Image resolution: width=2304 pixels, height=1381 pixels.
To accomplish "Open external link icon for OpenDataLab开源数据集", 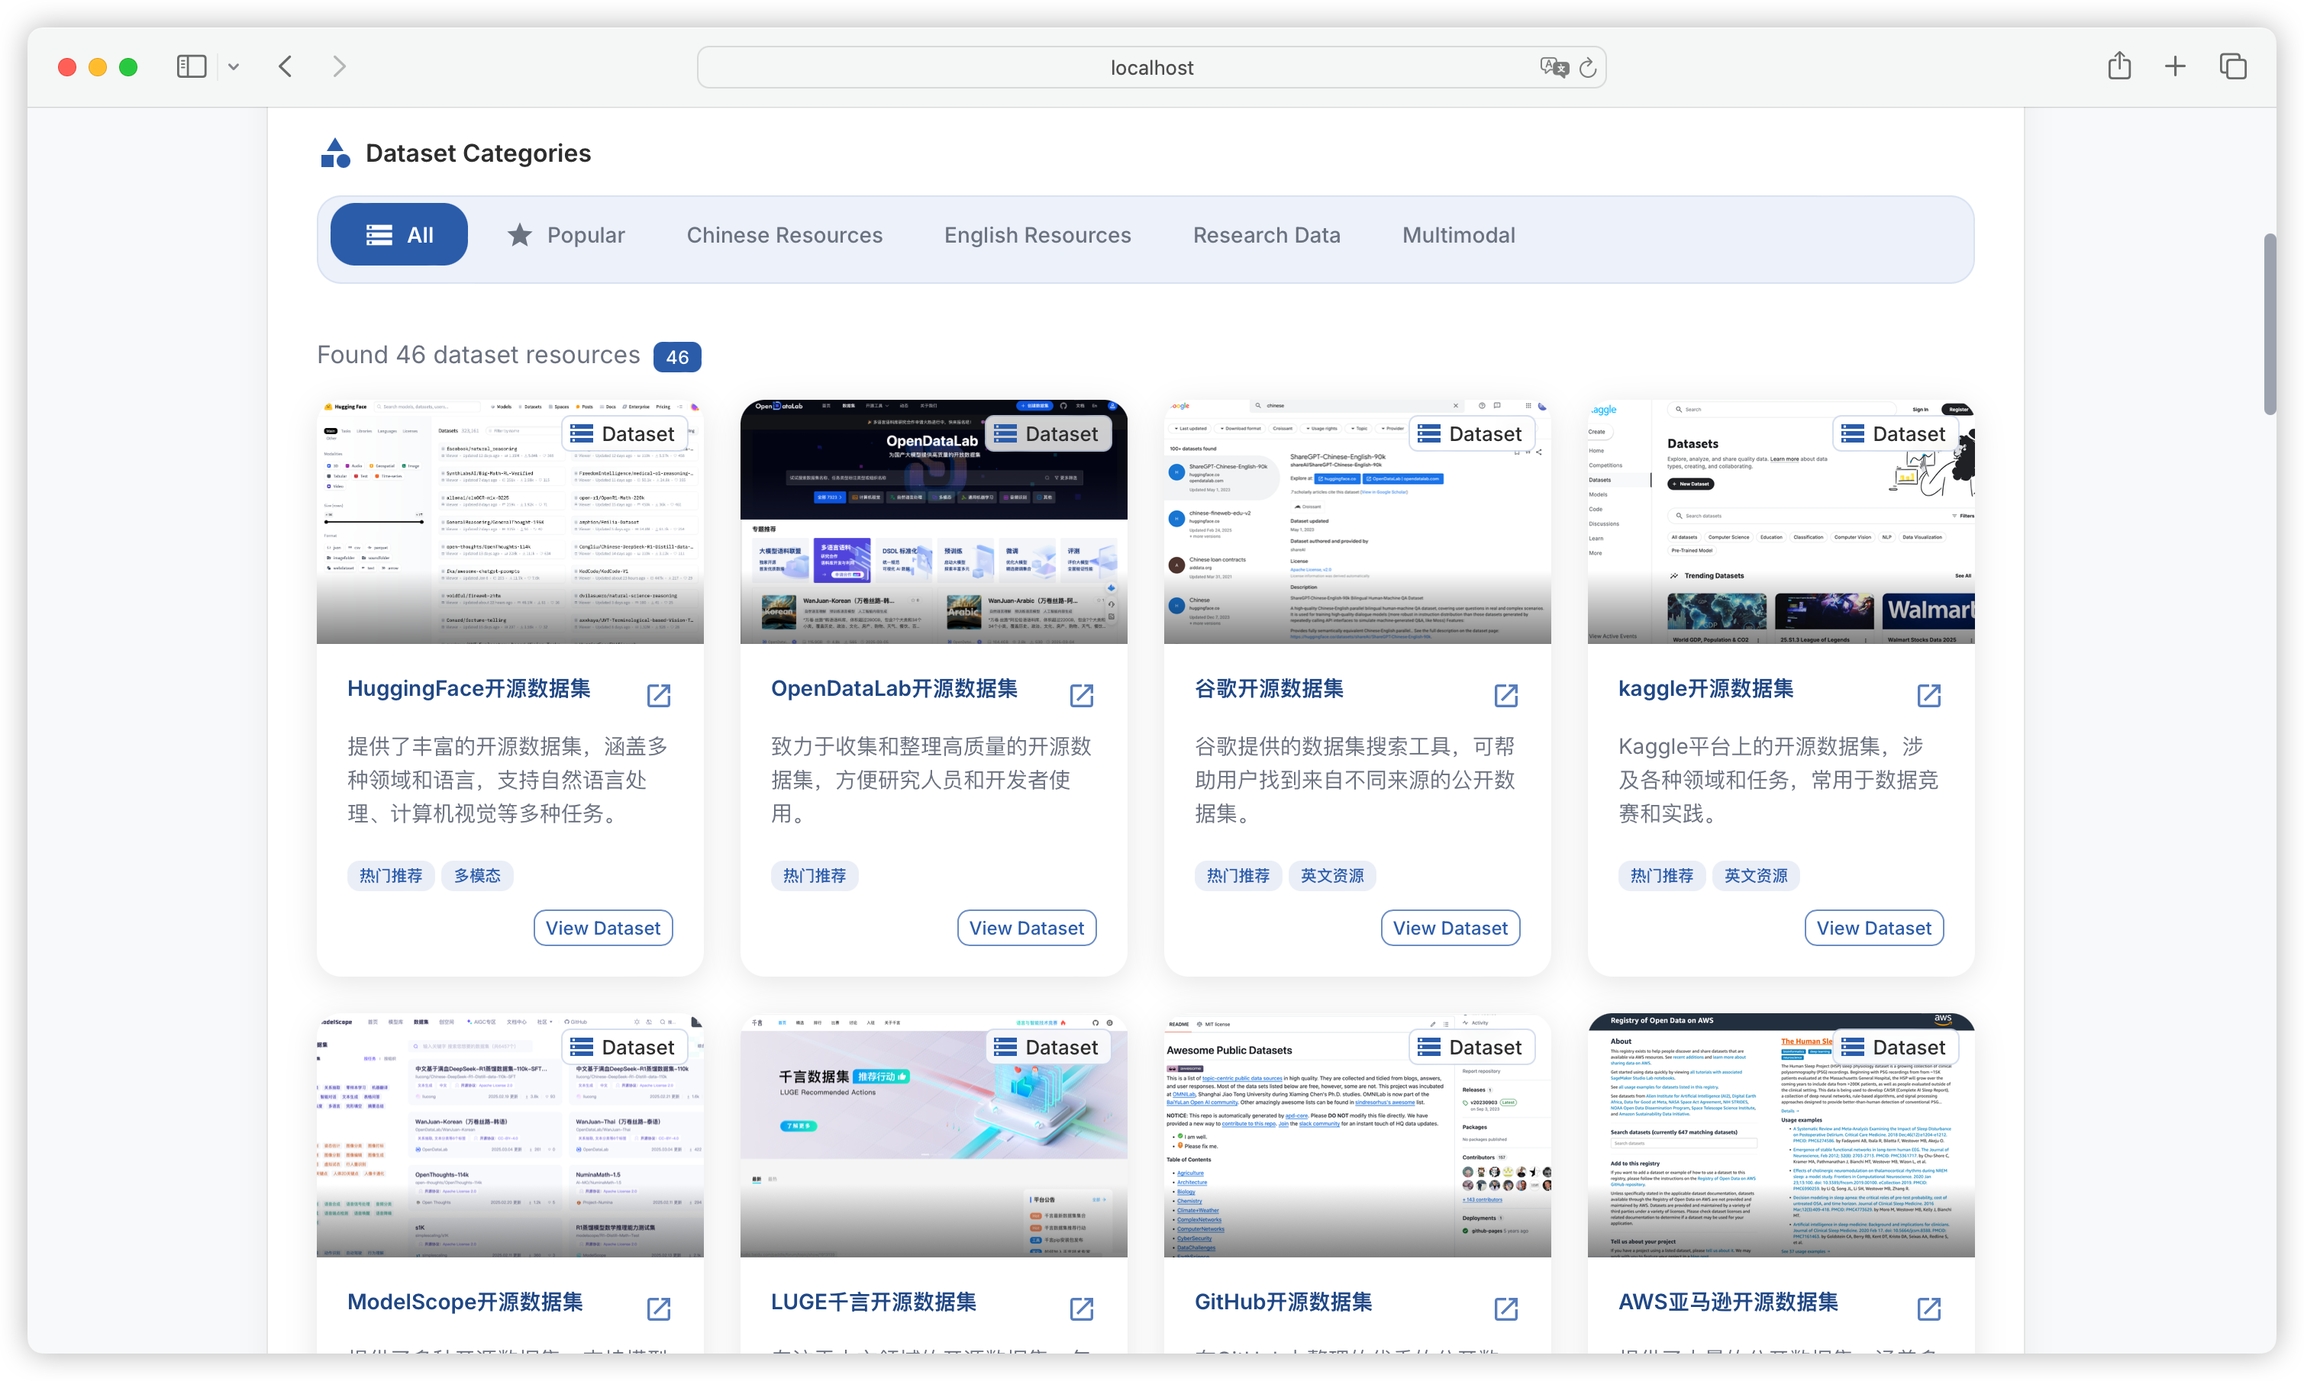I will point(1081,695).
